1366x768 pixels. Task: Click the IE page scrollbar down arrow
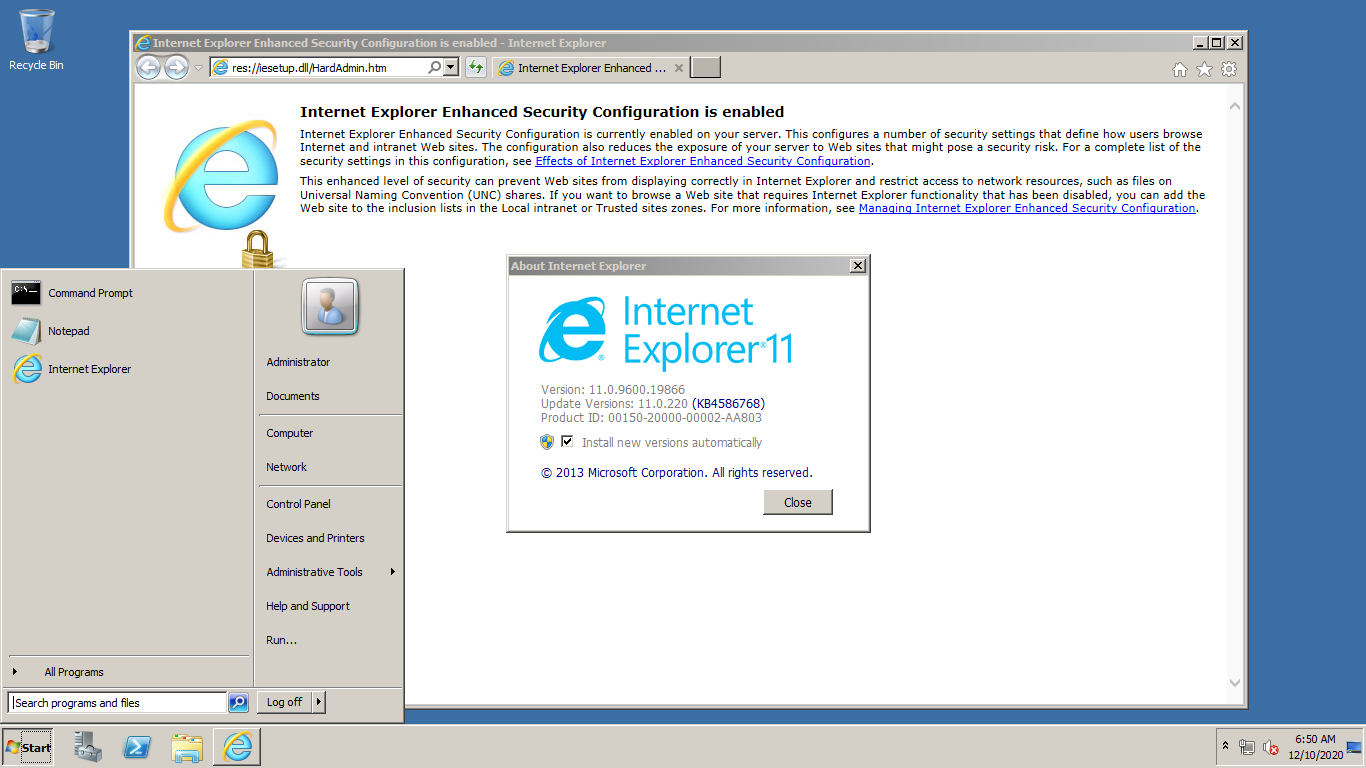pyautogui.click(x=1235, y=683)
